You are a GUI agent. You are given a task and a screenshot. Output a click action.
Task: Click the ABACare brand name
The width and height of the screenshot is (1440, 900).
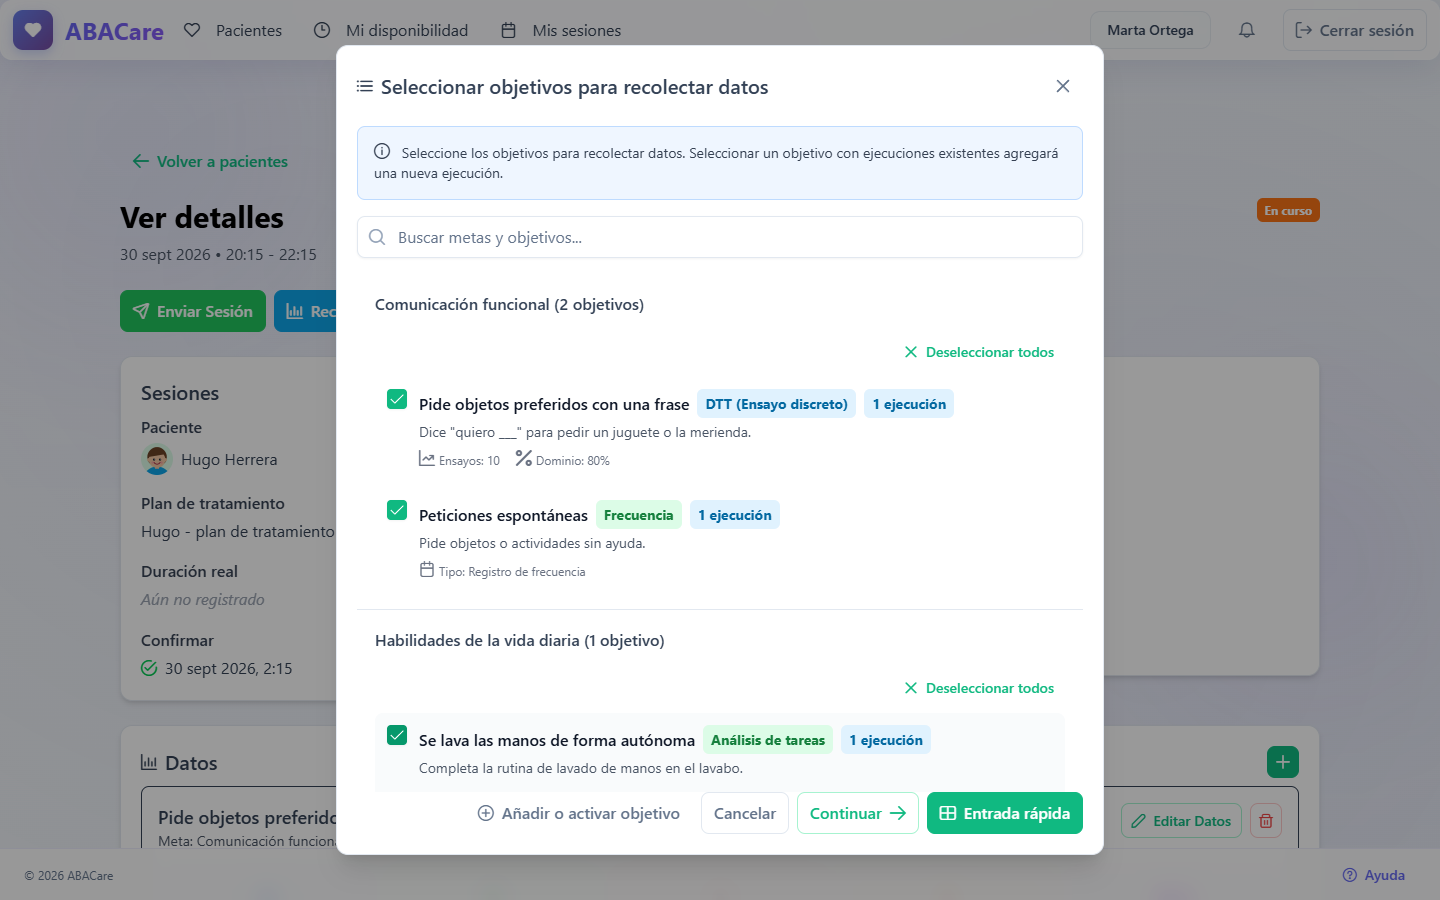coord(114,31)
